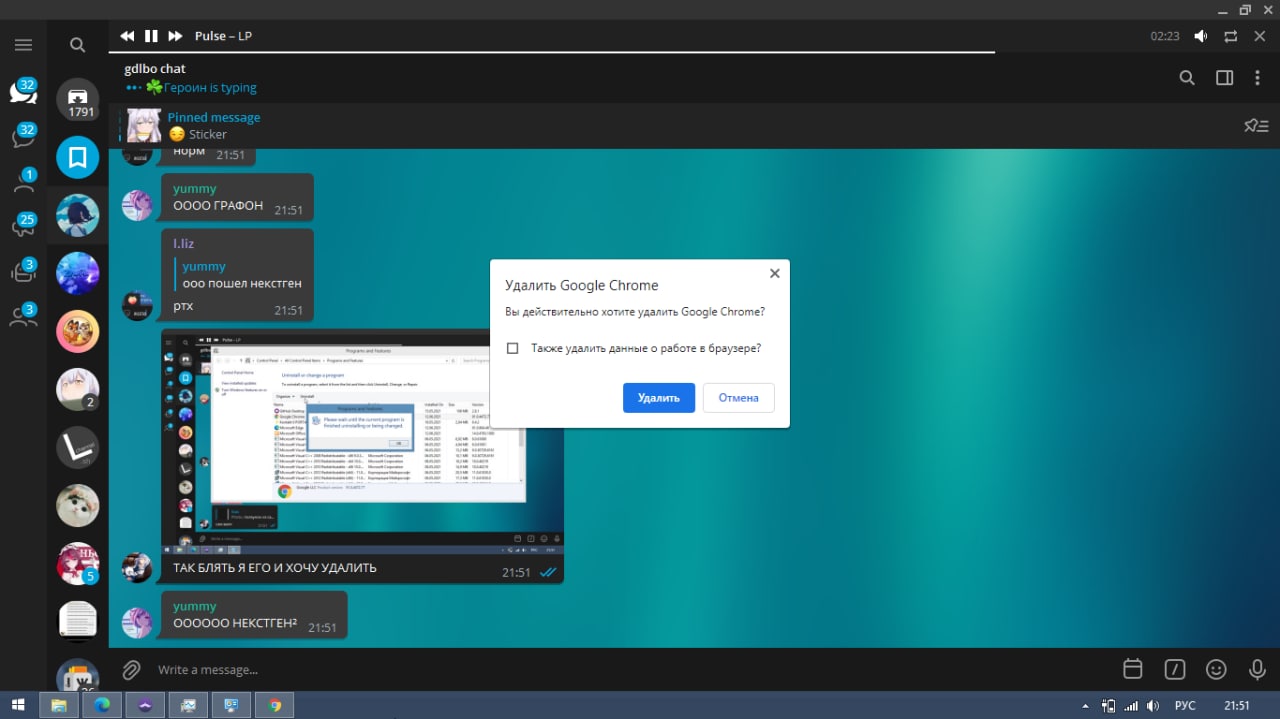Select the ОООО ГРАФОН message
This screenshot has width=1280, height=719.
[237, 197]
